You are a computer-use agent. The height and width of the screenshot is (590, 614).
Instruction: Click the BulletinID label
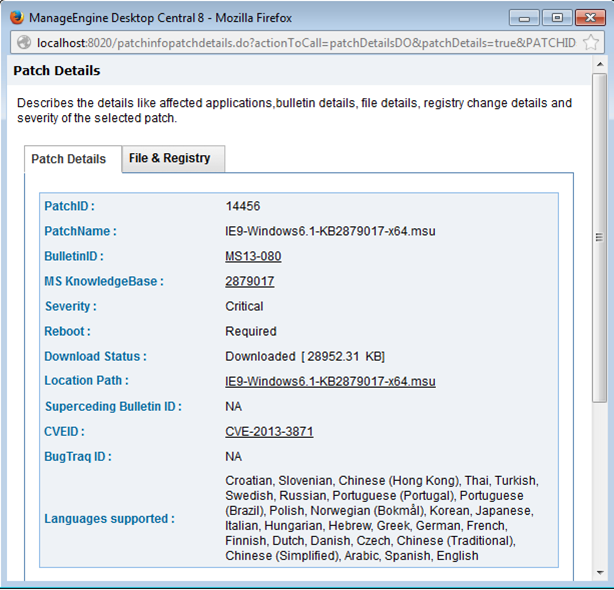tap(74, 256)
